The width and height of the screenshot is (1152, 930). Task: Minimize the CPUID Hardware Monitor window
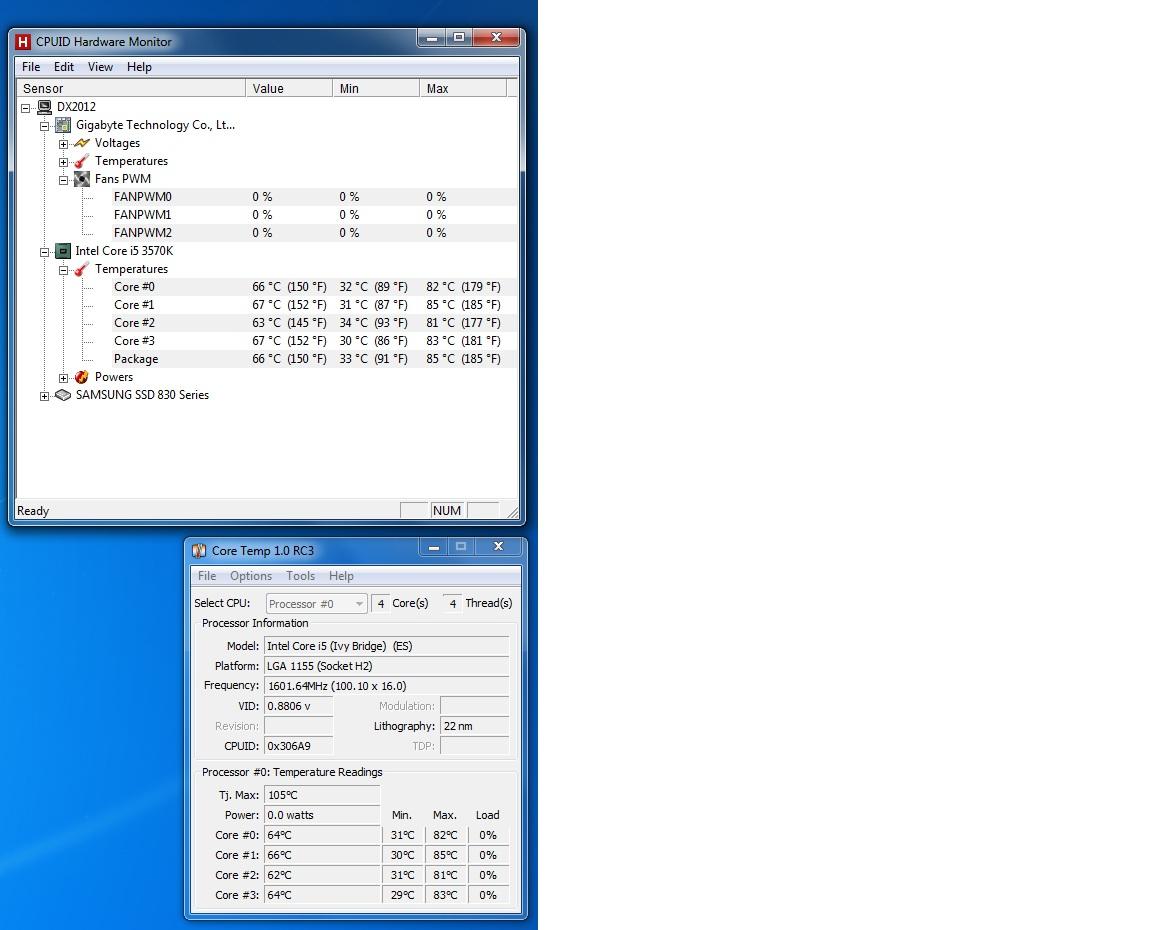(x=431, y=37)
